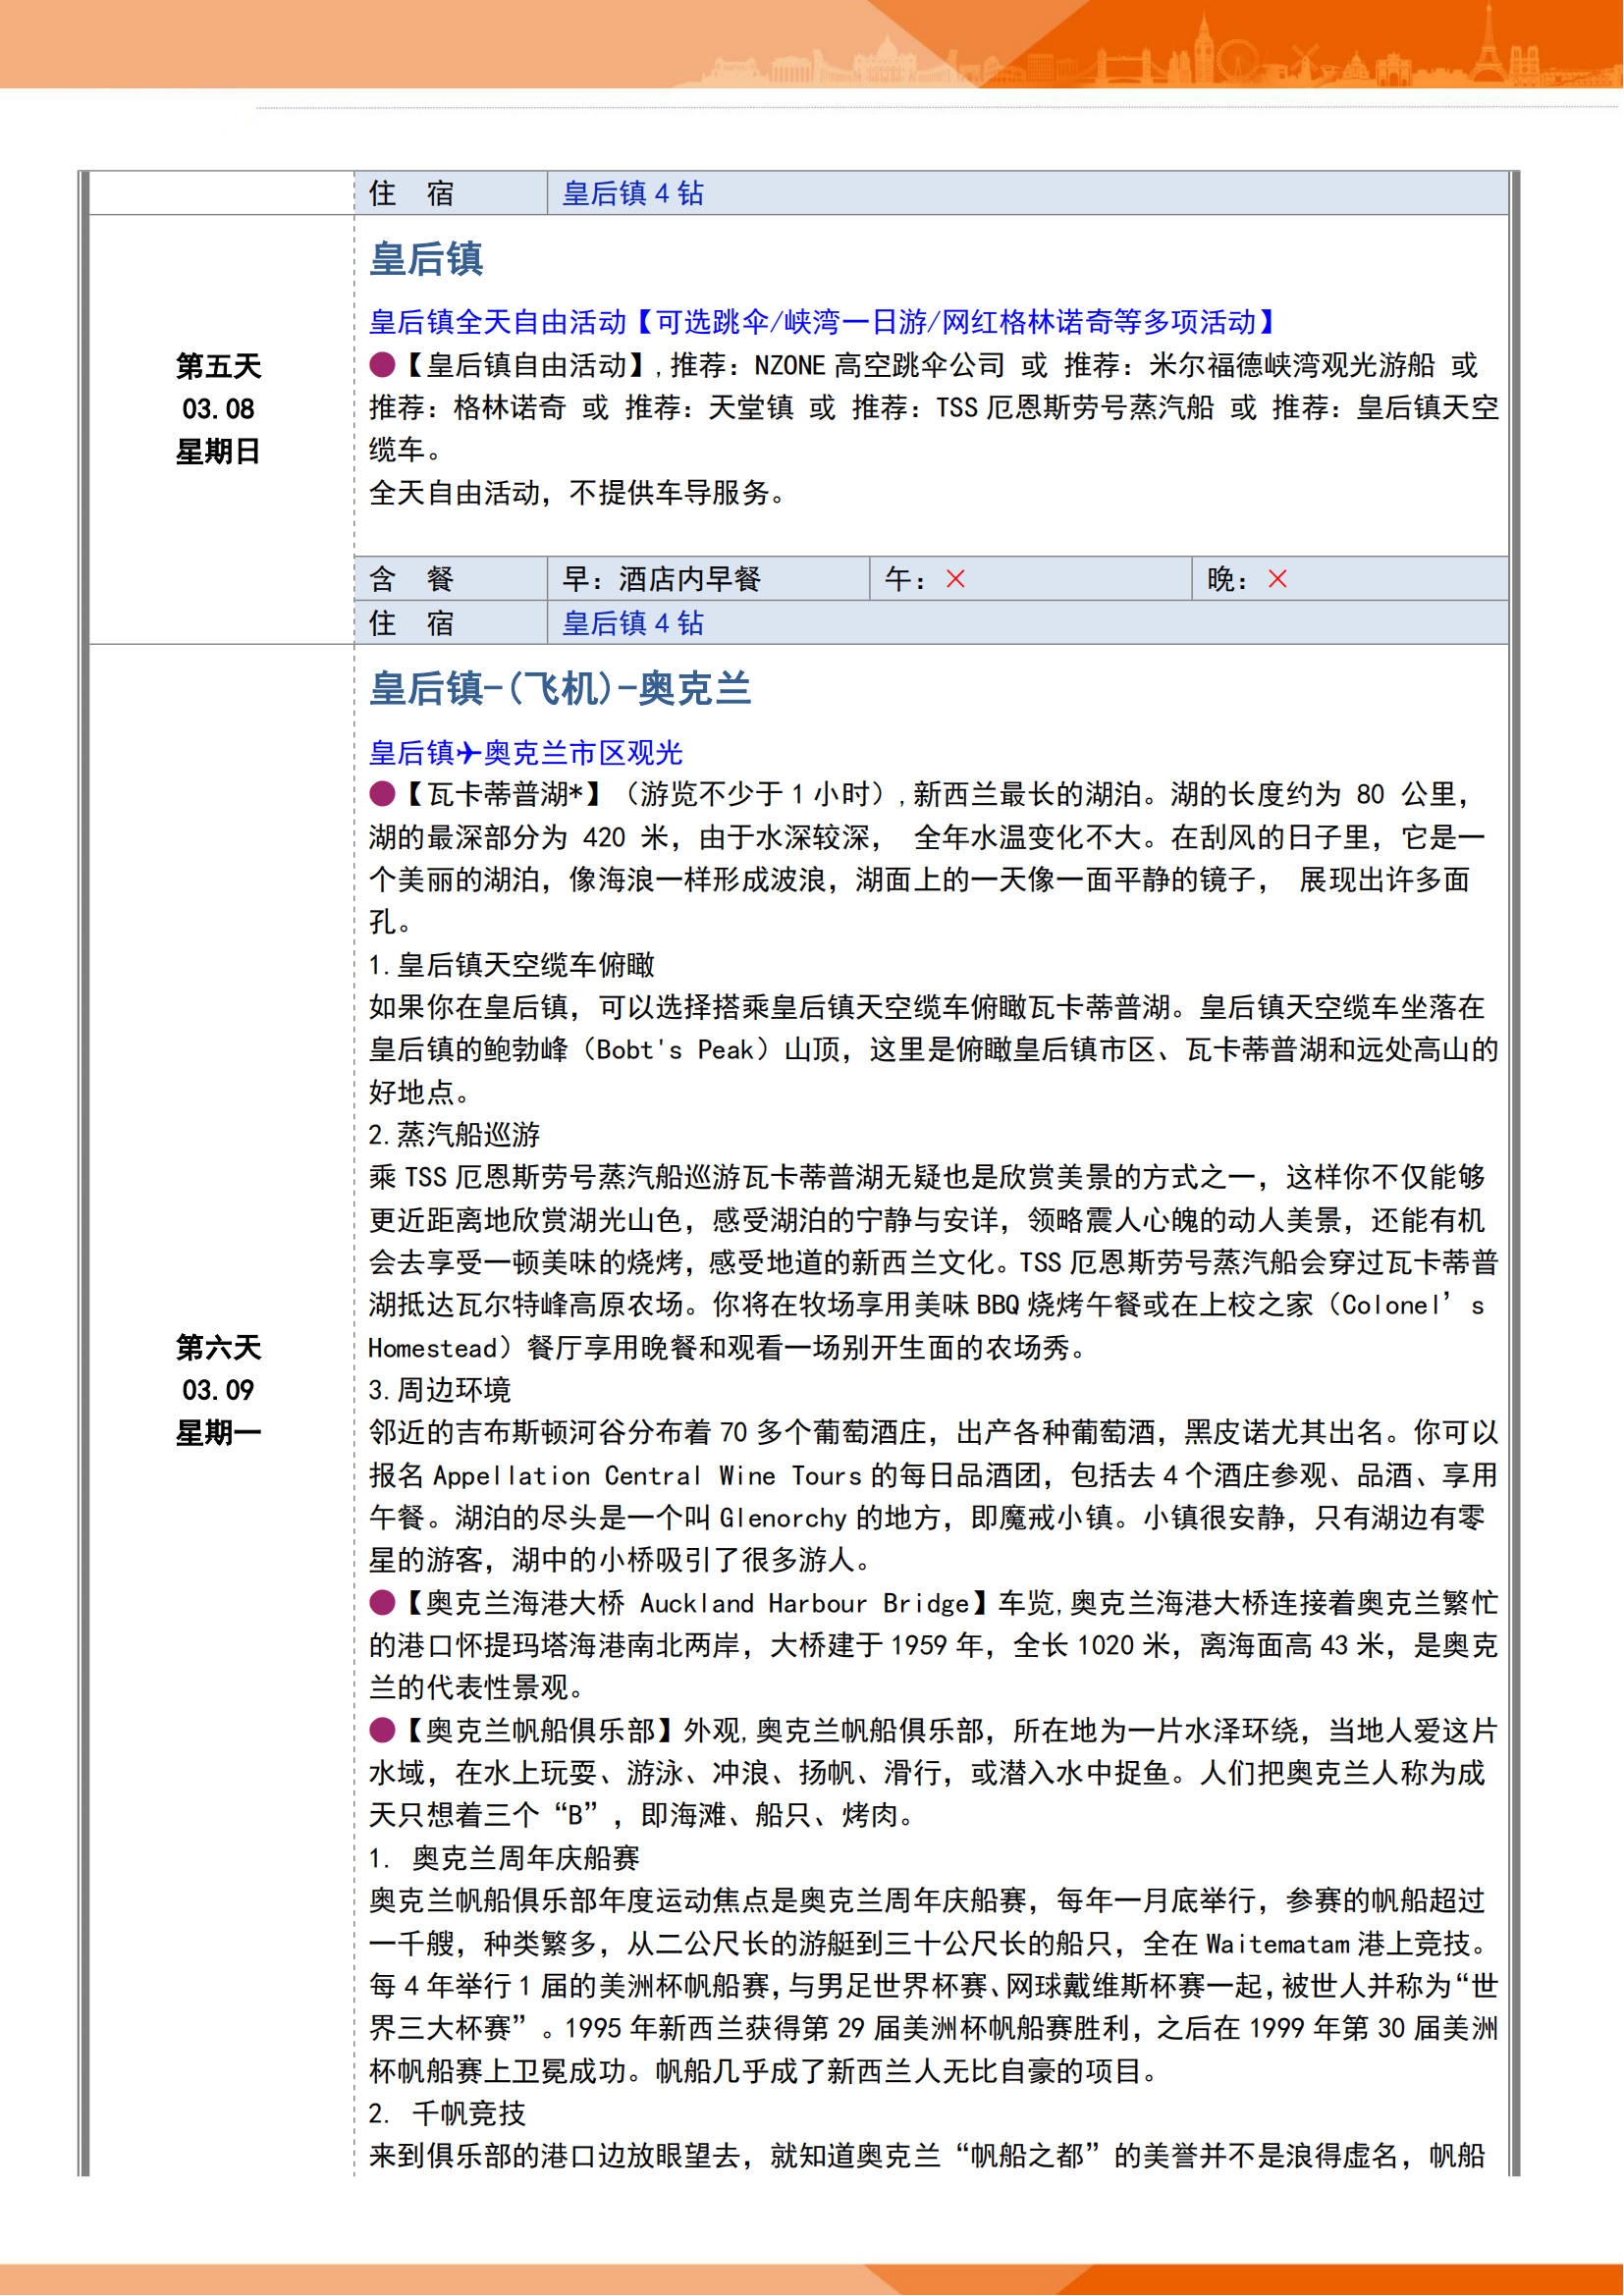Click the item 2.蒸汽船巡游

[x=455, y=1135]
